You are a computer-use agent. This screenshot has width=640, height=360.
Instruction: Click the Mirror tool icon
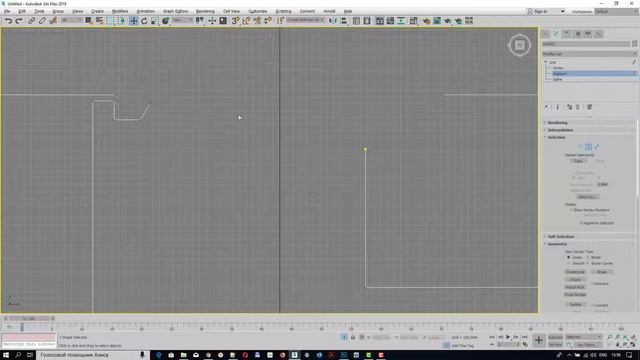(x=333, y=20)
